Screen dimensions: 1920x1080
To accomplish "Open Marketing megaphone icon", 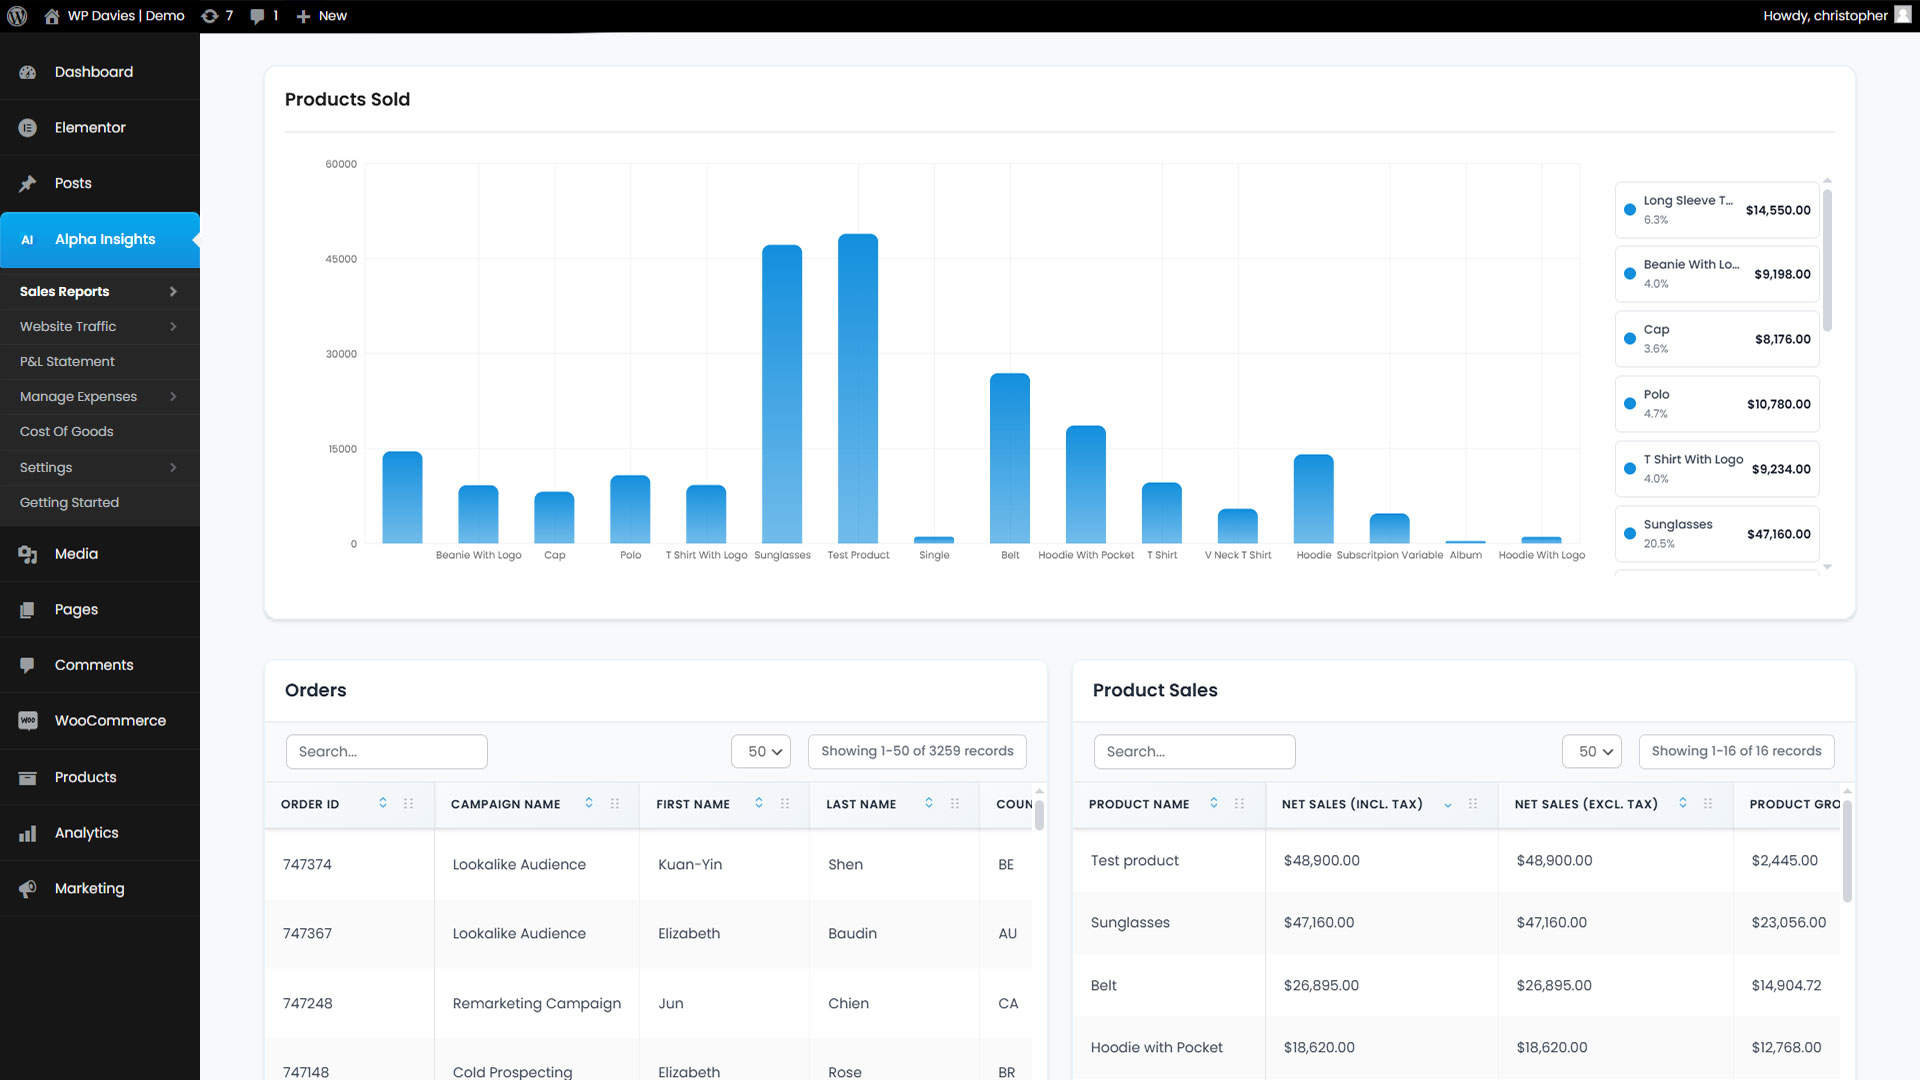I will pos(28,889).
